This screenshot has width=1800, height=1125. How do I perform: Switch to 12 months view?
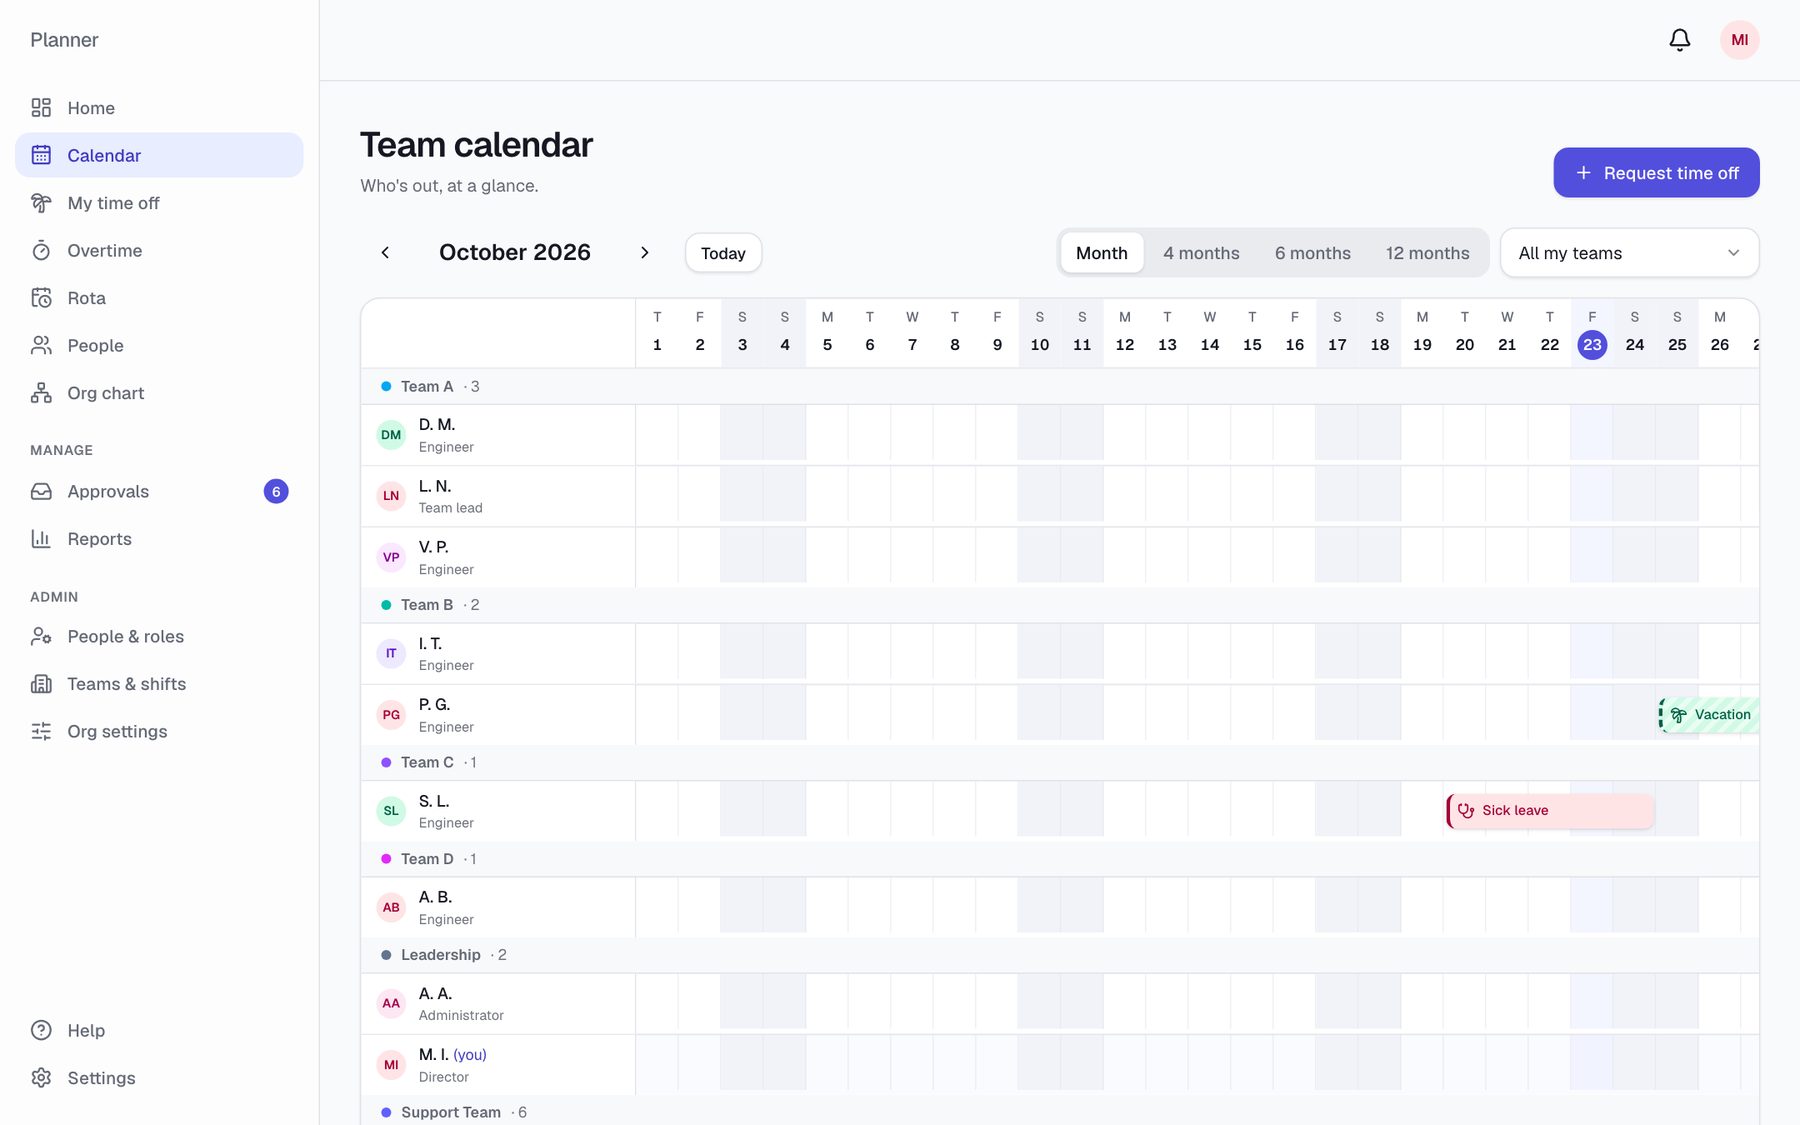1428,253
